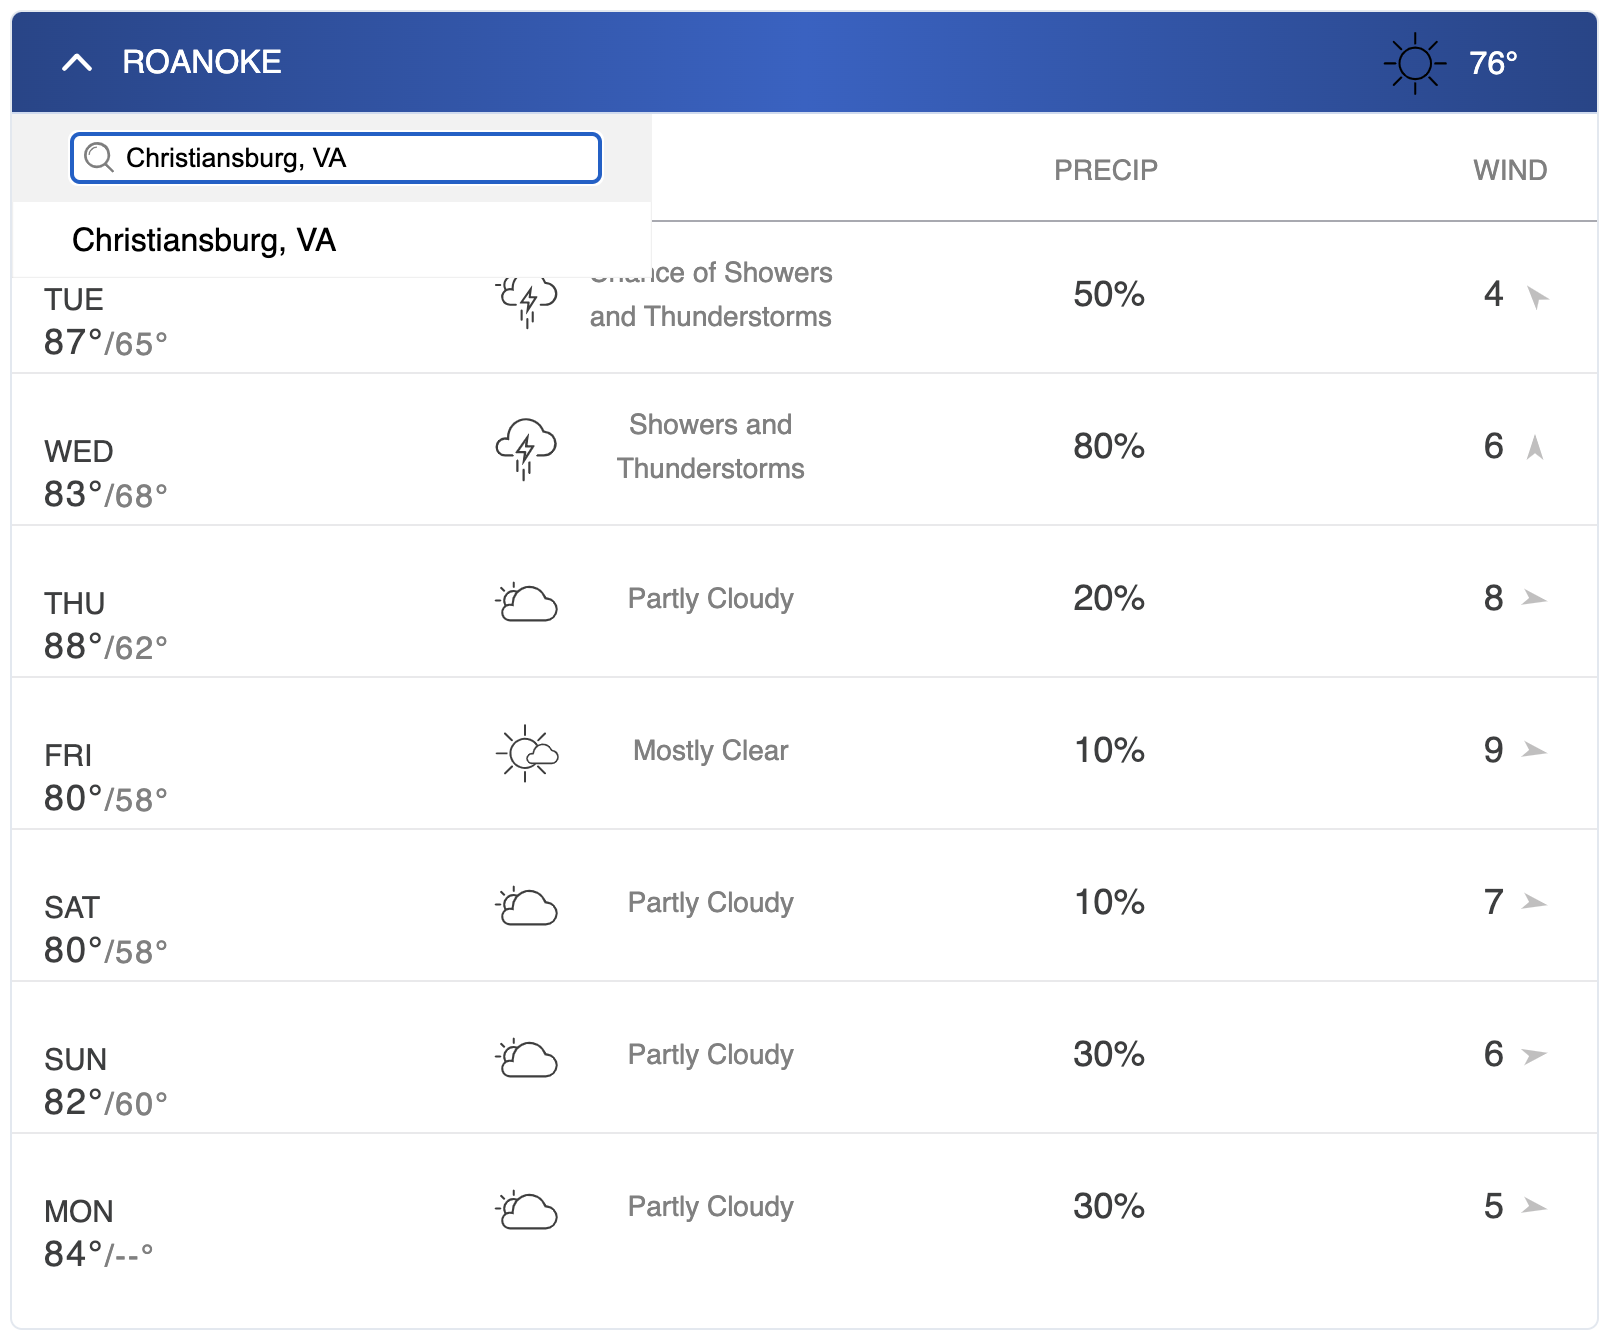Click the 87°/65° temperature
The width and height of the screenshot is (1610, 1342).
click(106, 343)
